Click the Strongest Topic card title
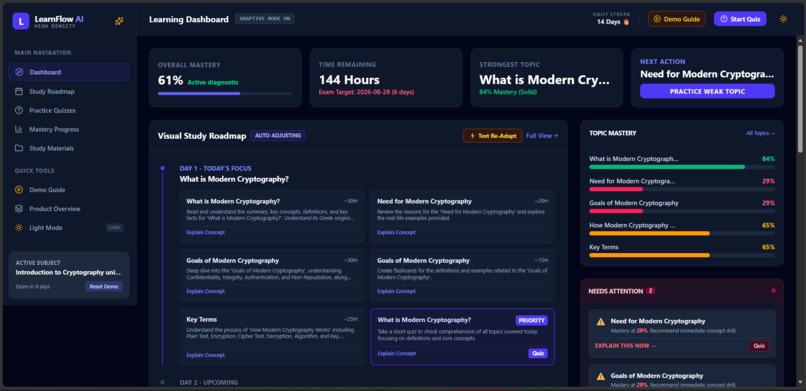Image resolution: width=806 pixels, height=391 pixels. (x=544, y=80)
